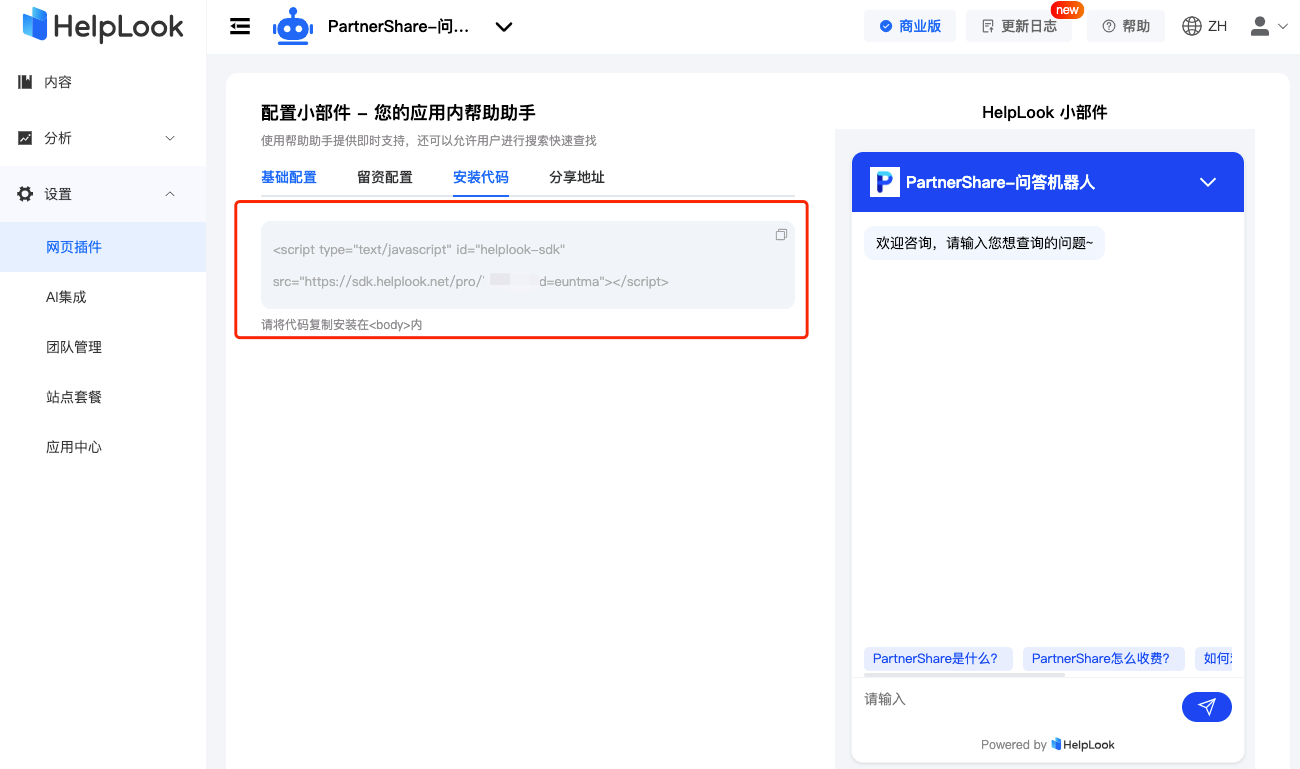Click the HelpLook logo
Image resolution: width=1300 pixels, height=769 pixels.
pyautogui.click(x=100, y=26)
